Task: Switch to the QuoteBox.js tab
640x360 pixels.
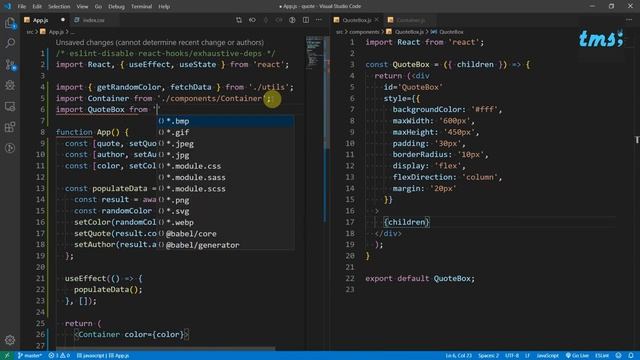Action: pos(357,20)
